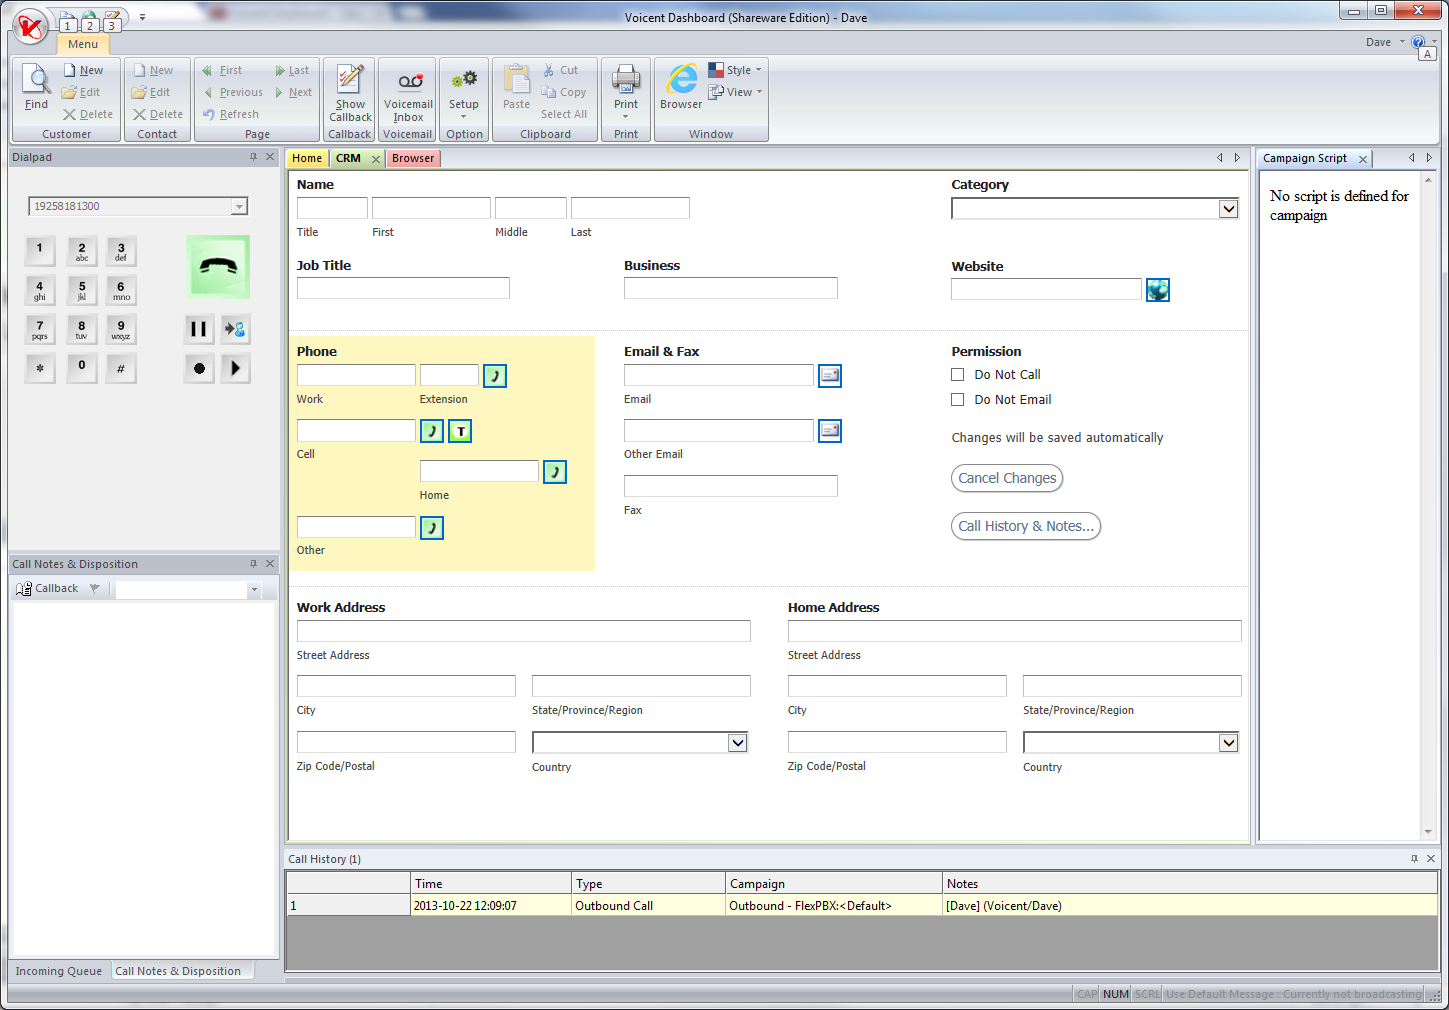Viewport: 1449px width, 1010px height.
Task: Open the Voicemail Inbox
Action: (x=408, y=98)
